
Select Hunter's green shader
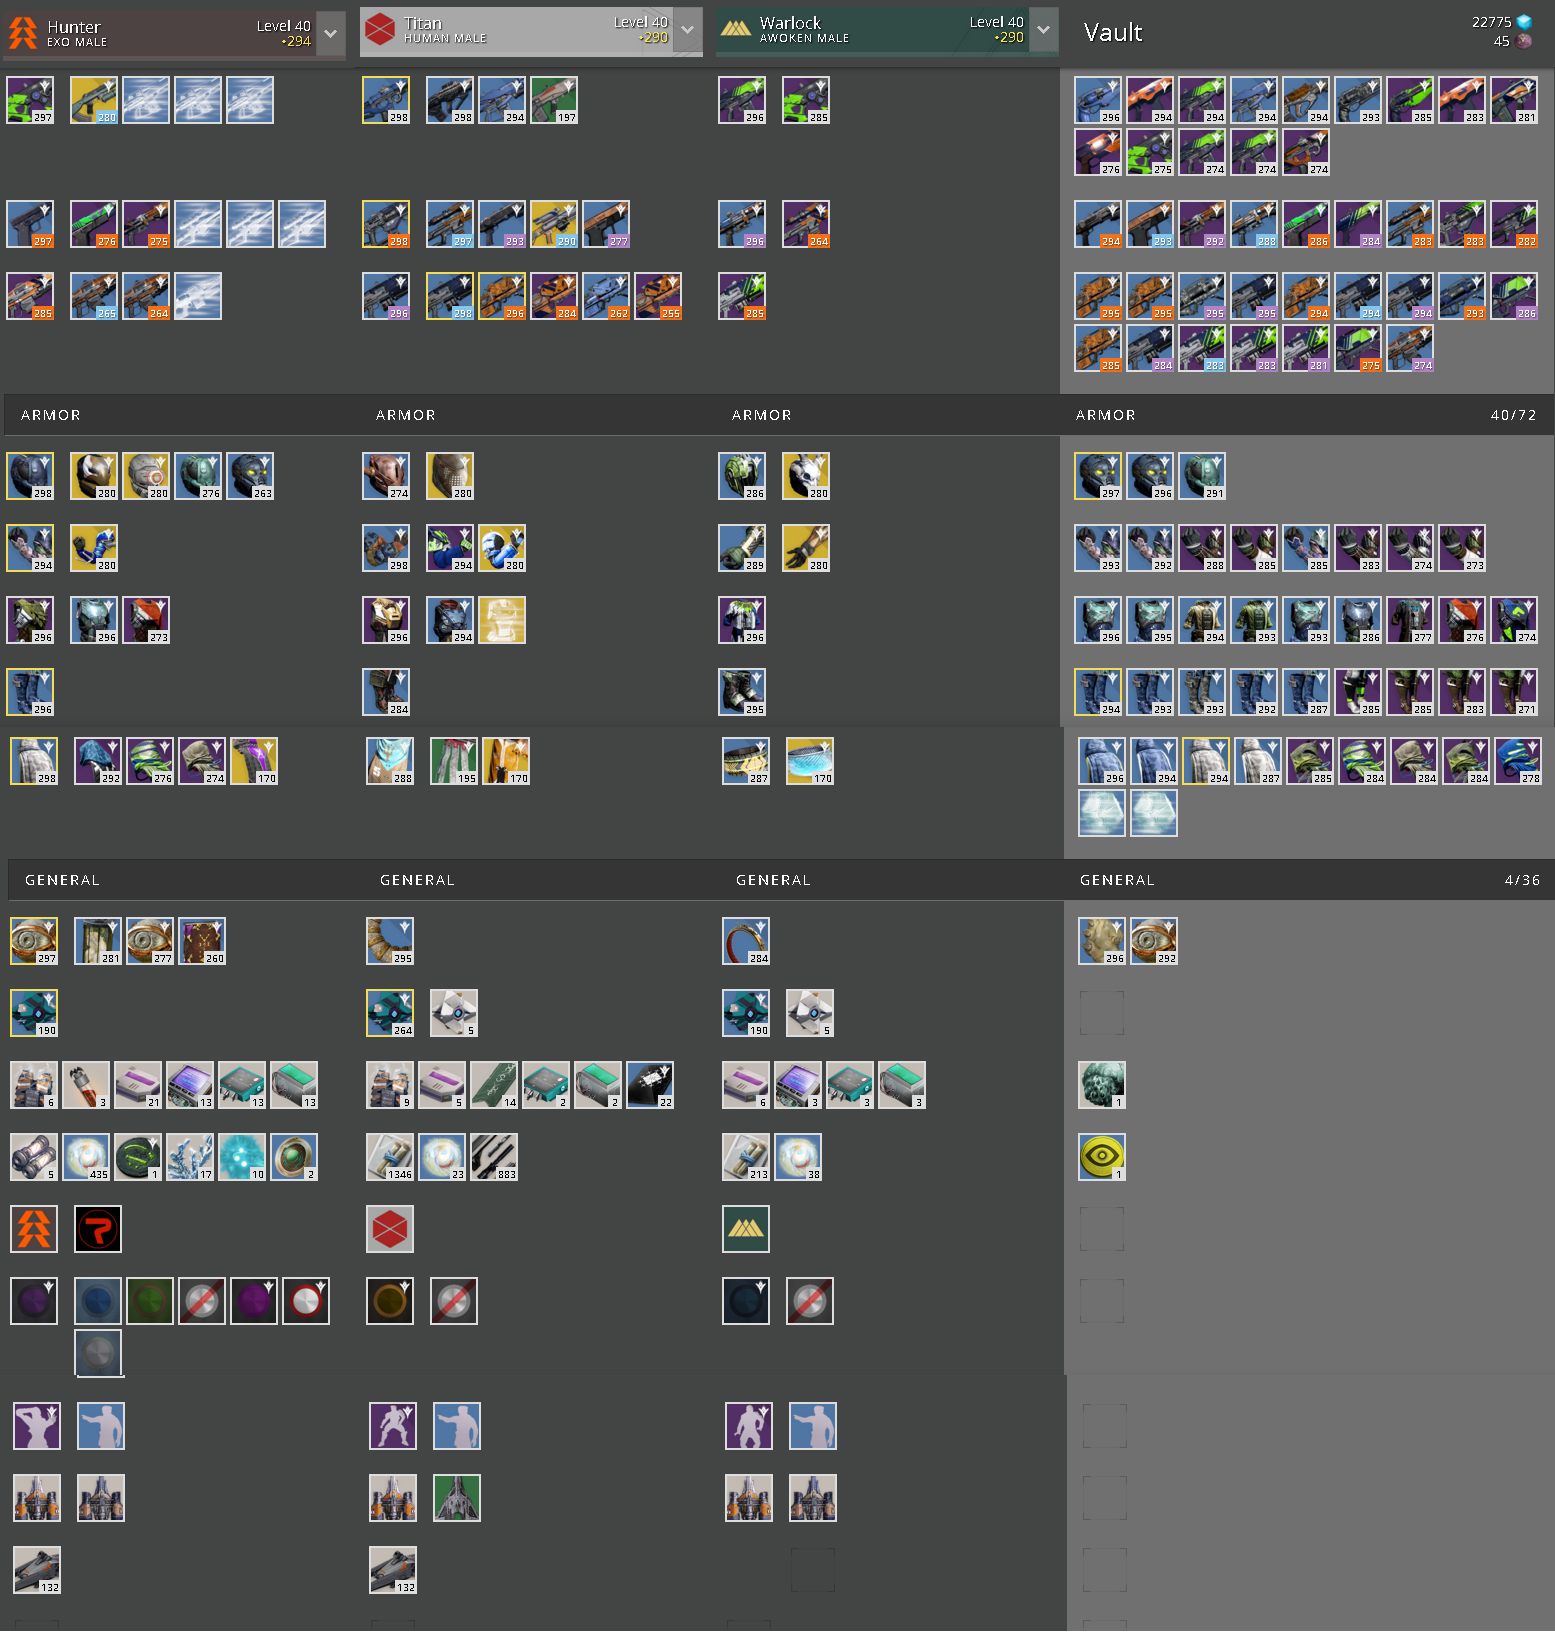click(150, 1301)
